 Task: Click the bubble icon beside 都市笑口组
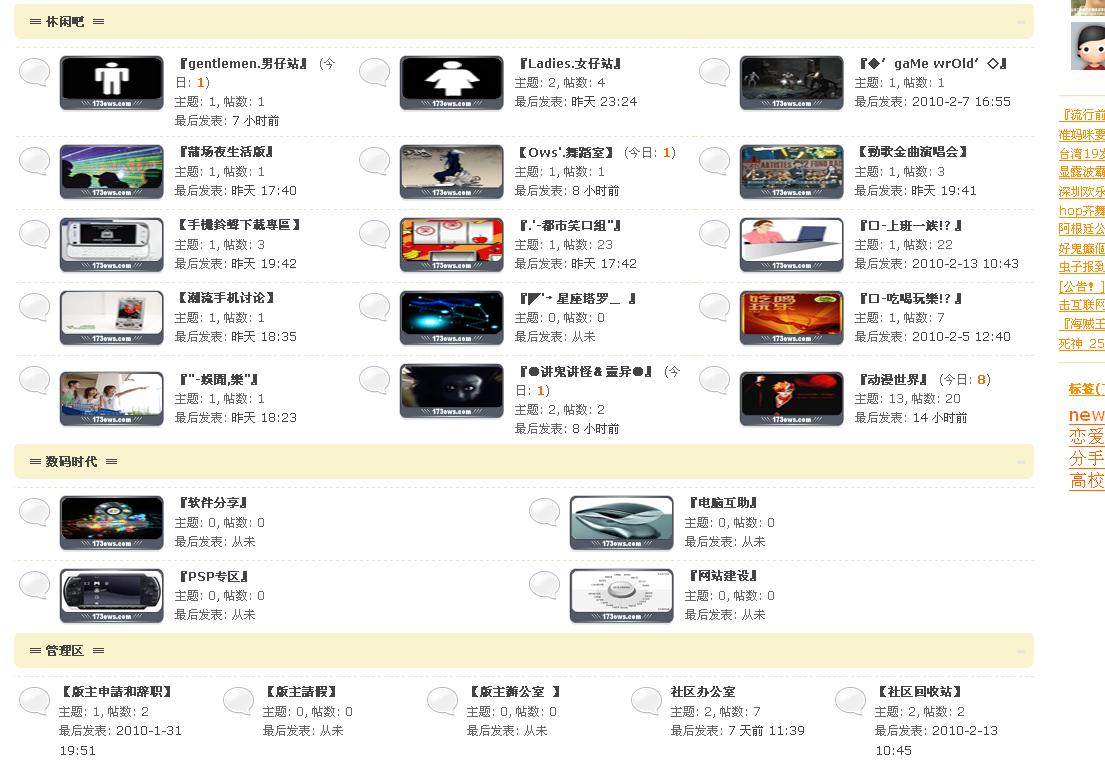[375, 234]
